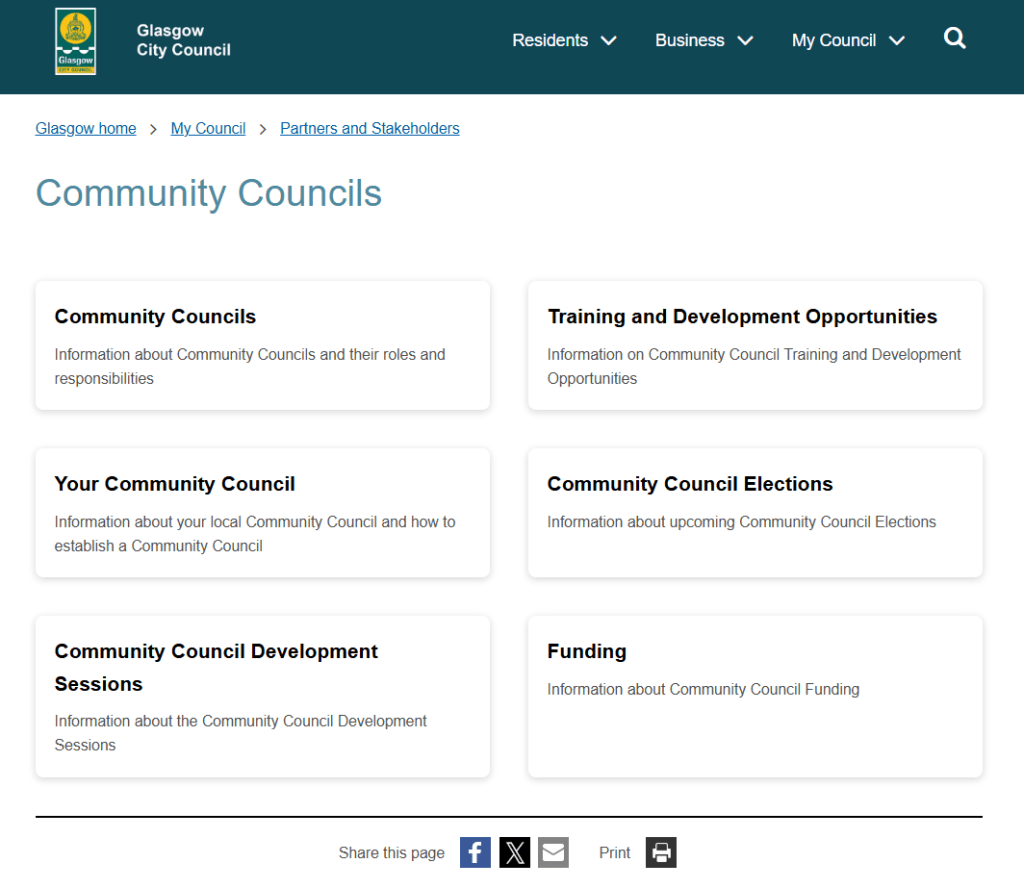Expand the Residents dropdown menu
This screenshot has height=889, width=1024.
(564, 40)
